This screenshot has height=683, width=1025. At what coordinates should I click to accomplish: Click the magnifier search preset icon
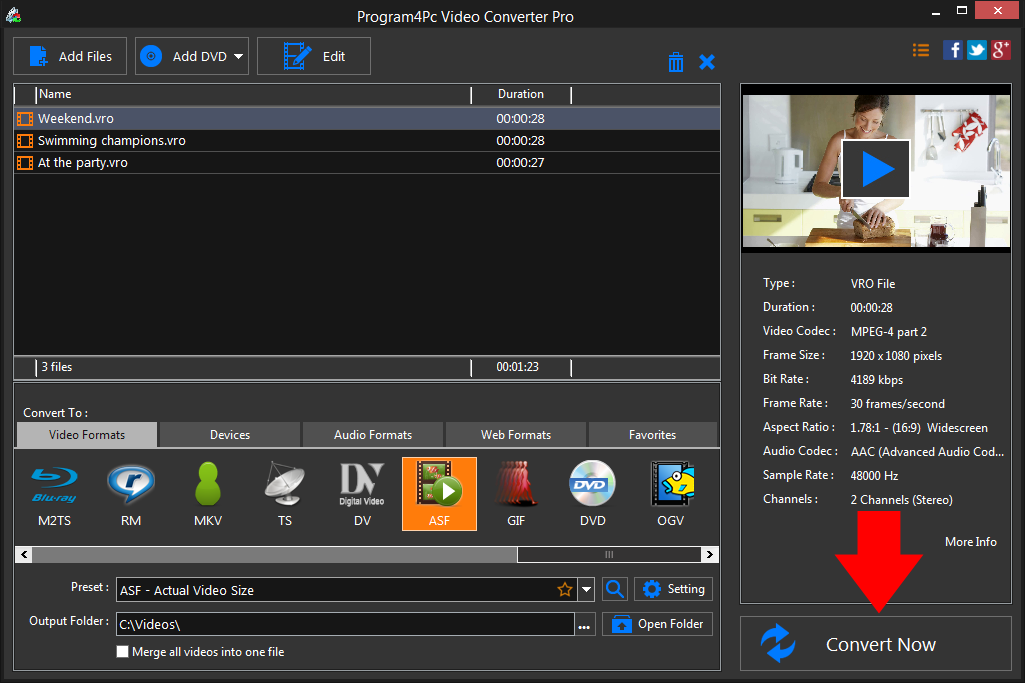point(615,589)
